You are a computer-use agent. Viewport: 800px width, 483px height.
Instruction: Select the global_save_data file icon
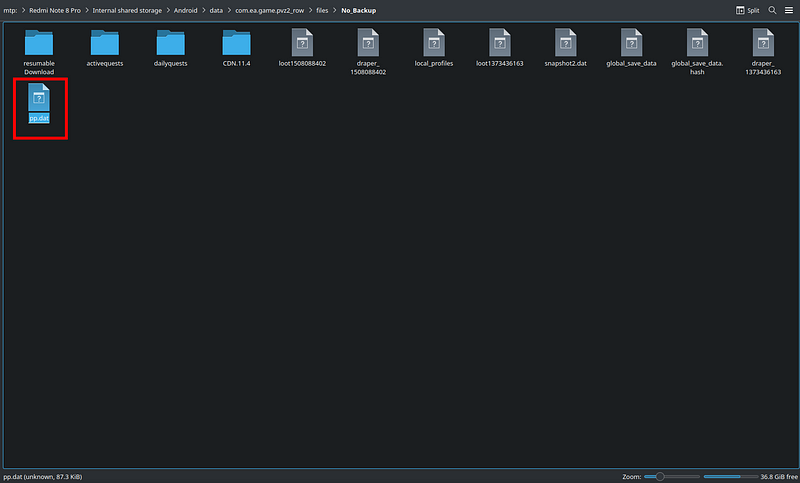click(x=631, y=42)
